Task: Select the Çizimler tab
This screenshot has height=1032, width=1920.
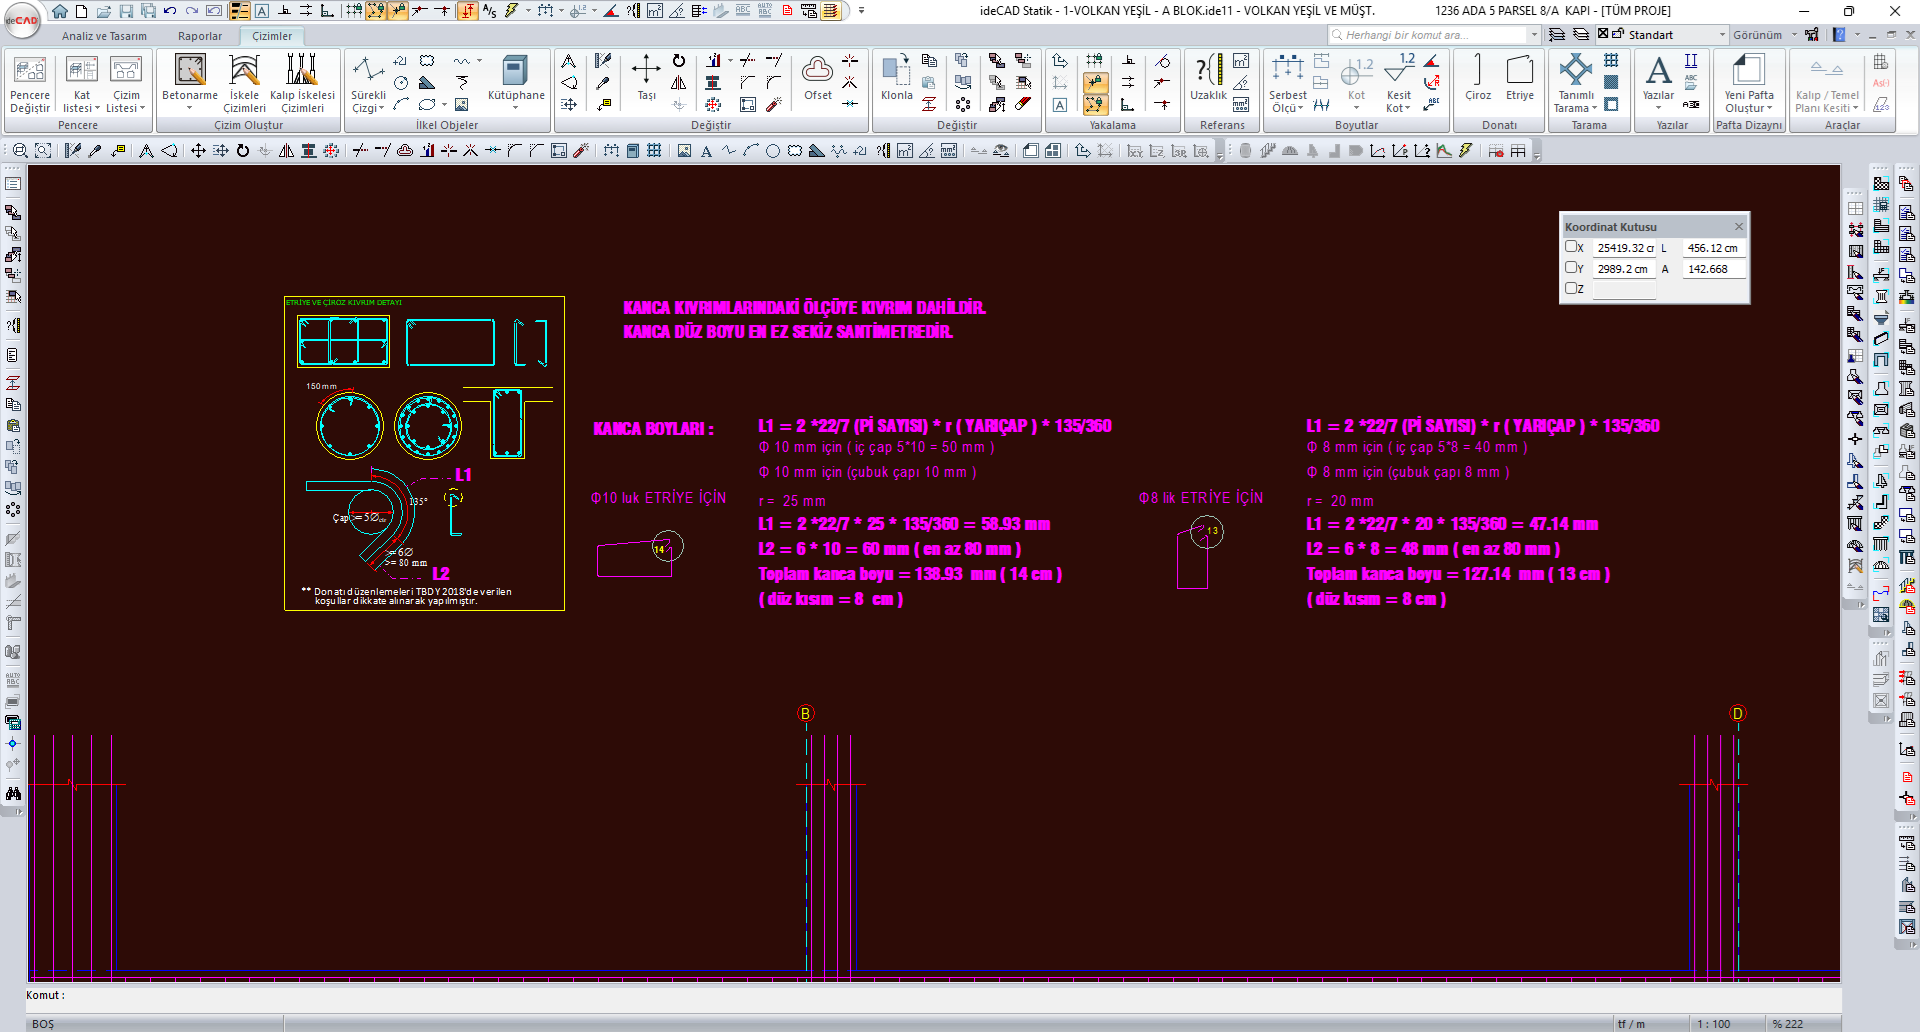Action: (272, 36)
